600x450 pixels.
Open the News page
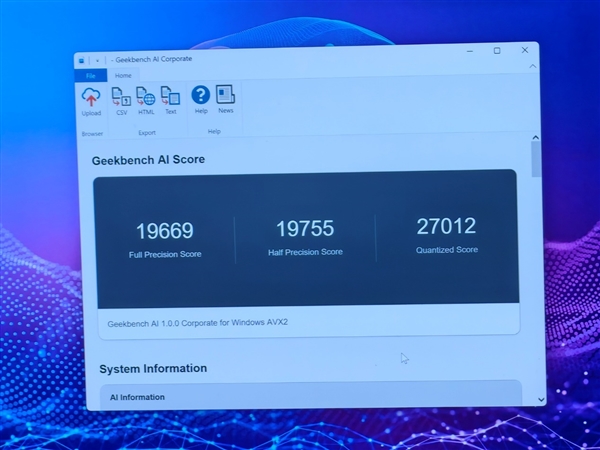(x=225, y=99)
